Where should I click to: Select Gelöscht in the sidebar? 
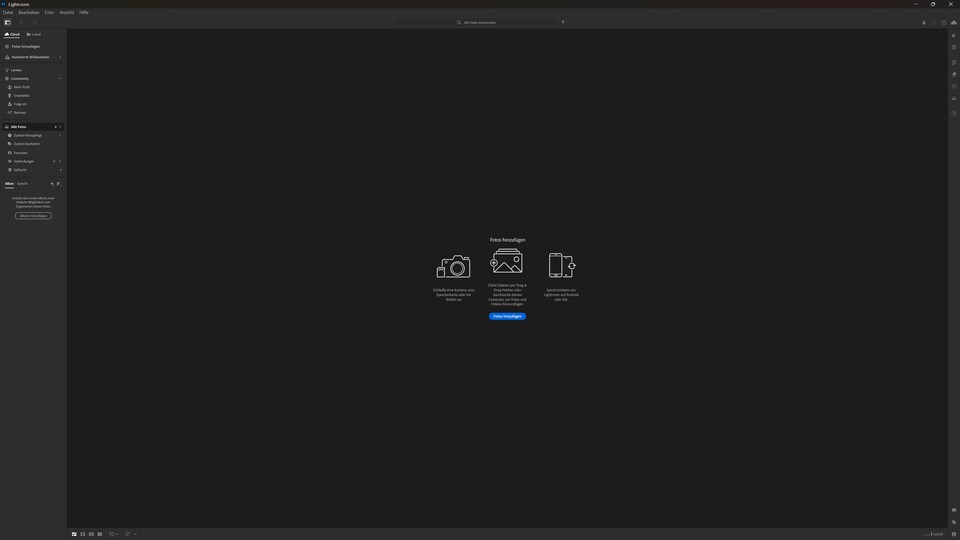[x=20, y=170]
